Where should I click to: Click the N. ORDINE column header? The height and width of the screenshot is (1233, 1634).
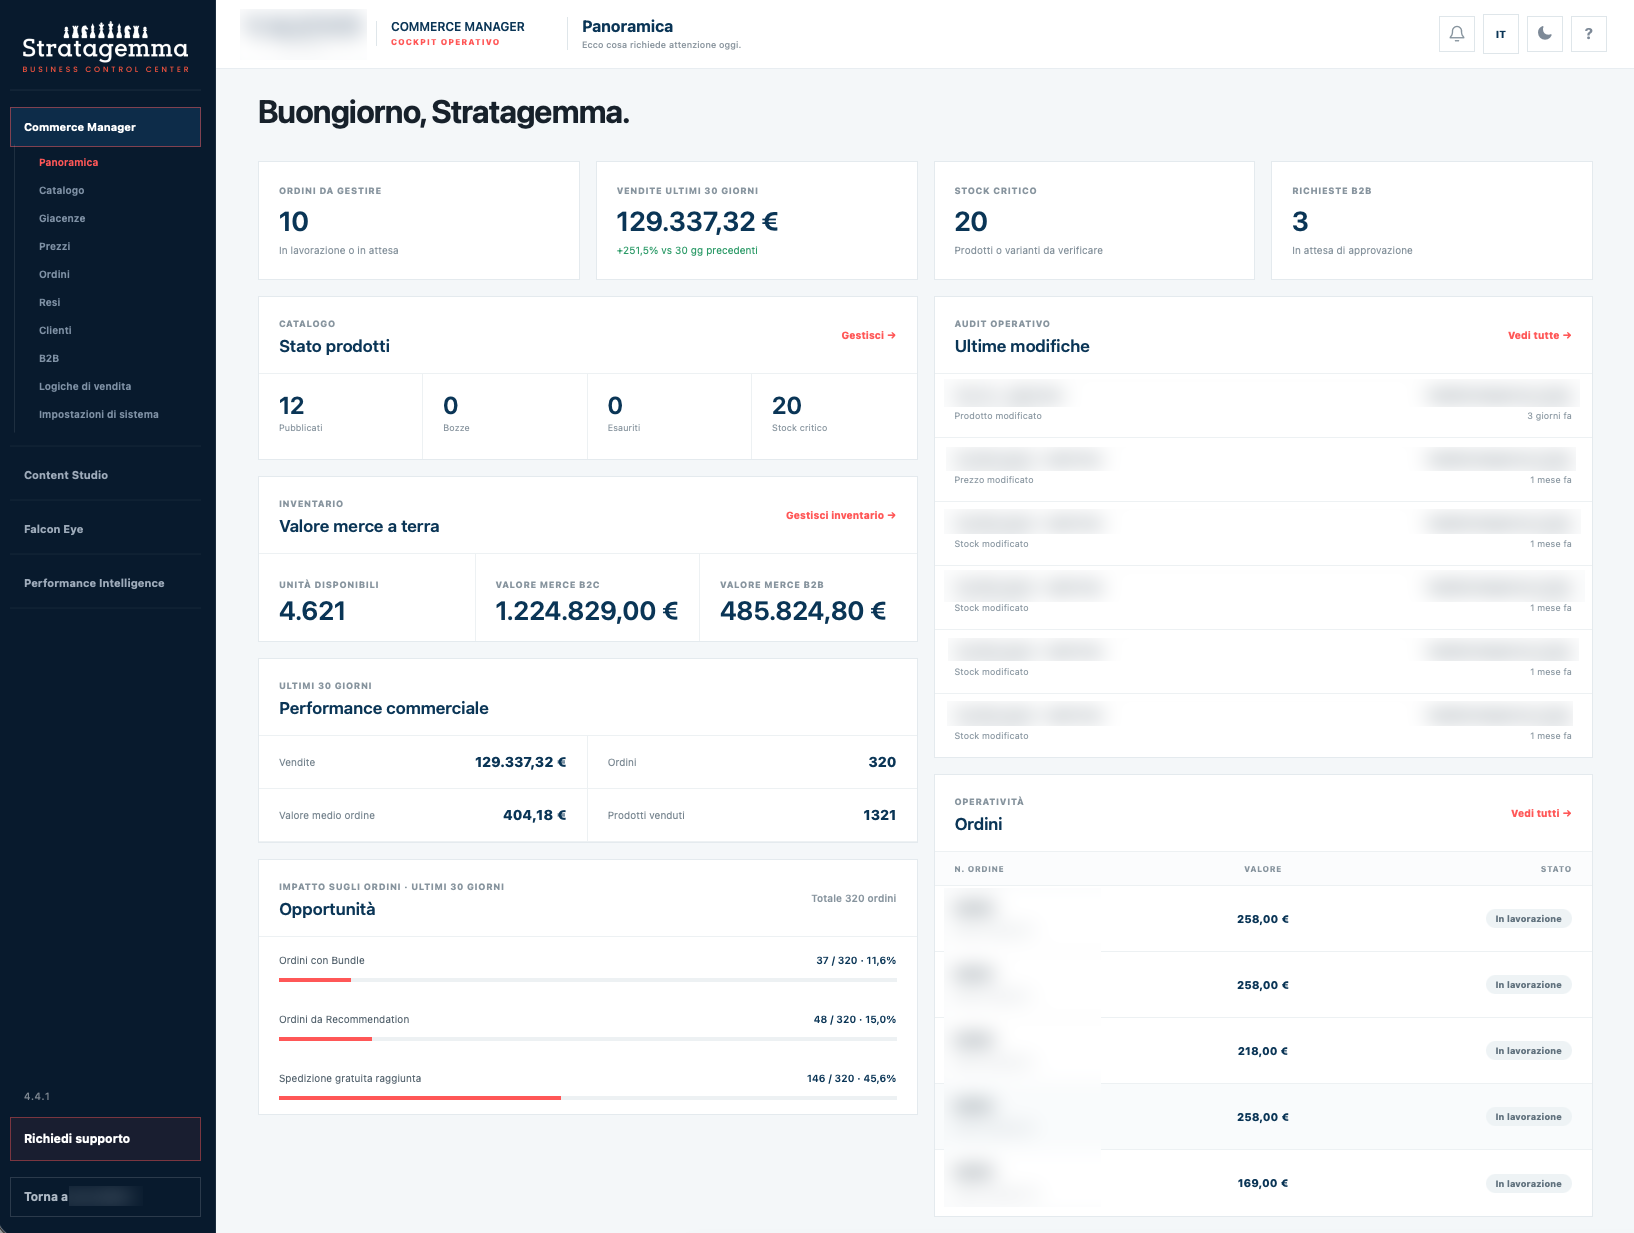coord(979,869)
